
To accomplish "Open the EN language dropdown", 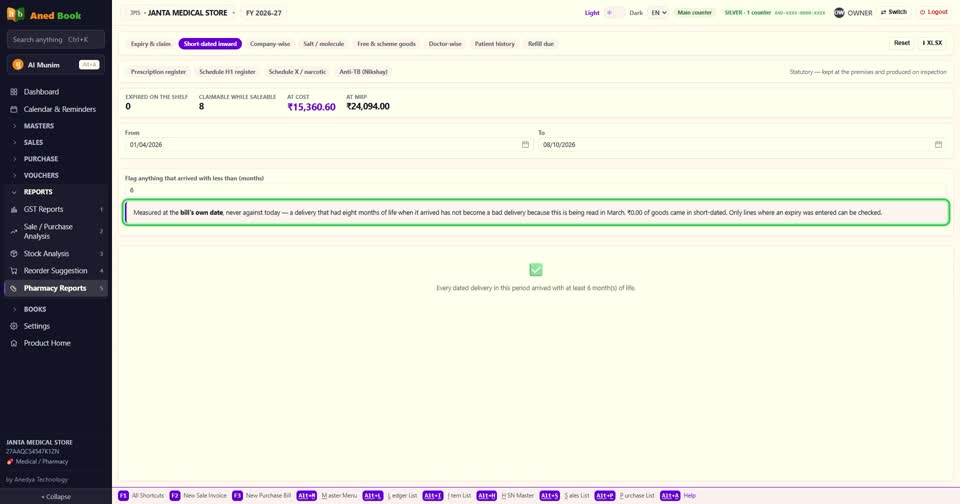I will pyautogui.click(x=659, y=12).
